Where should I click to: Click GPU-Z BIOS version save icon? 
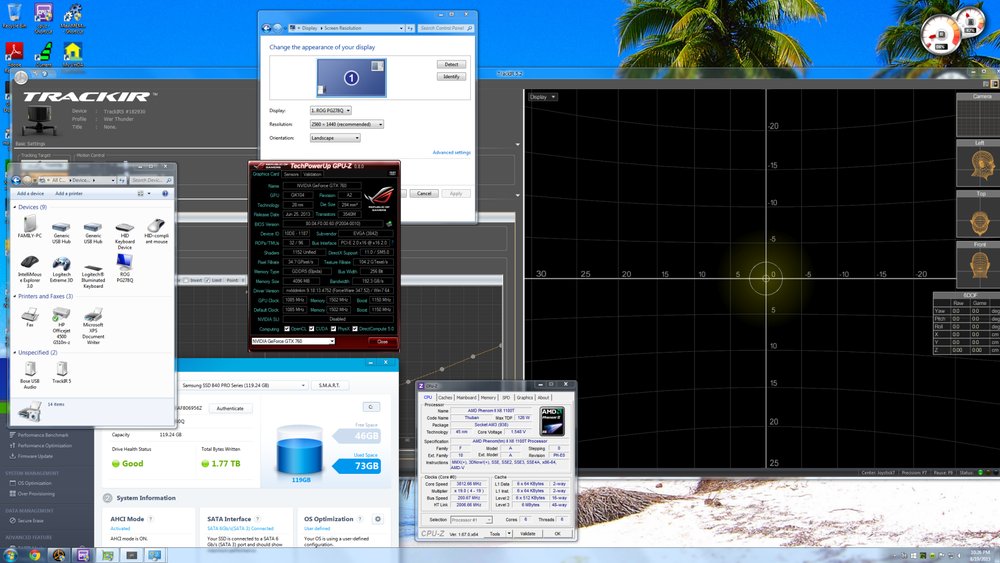tap(389, 224)
